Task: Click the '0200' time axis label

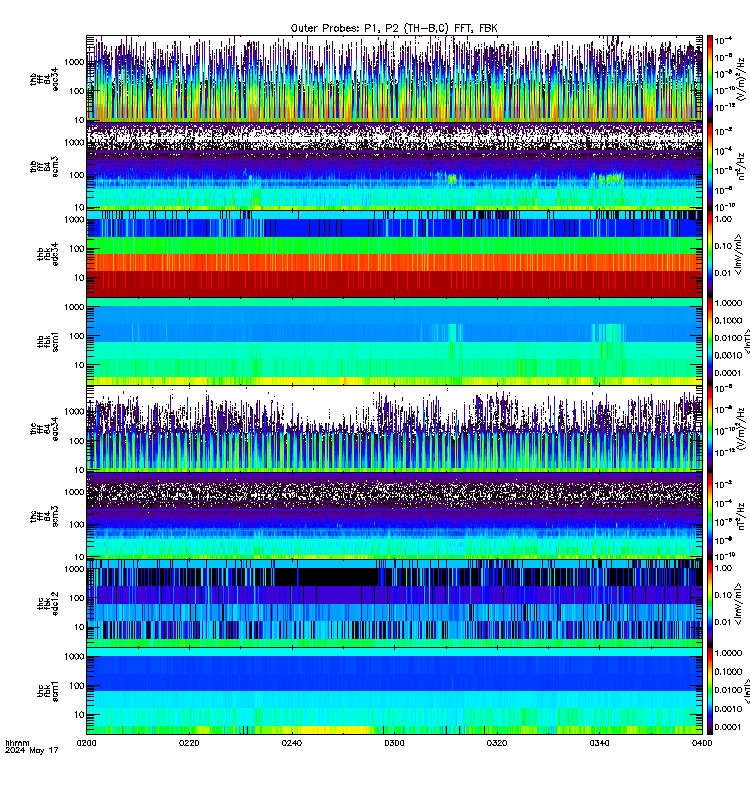Action: click(86, 743)
